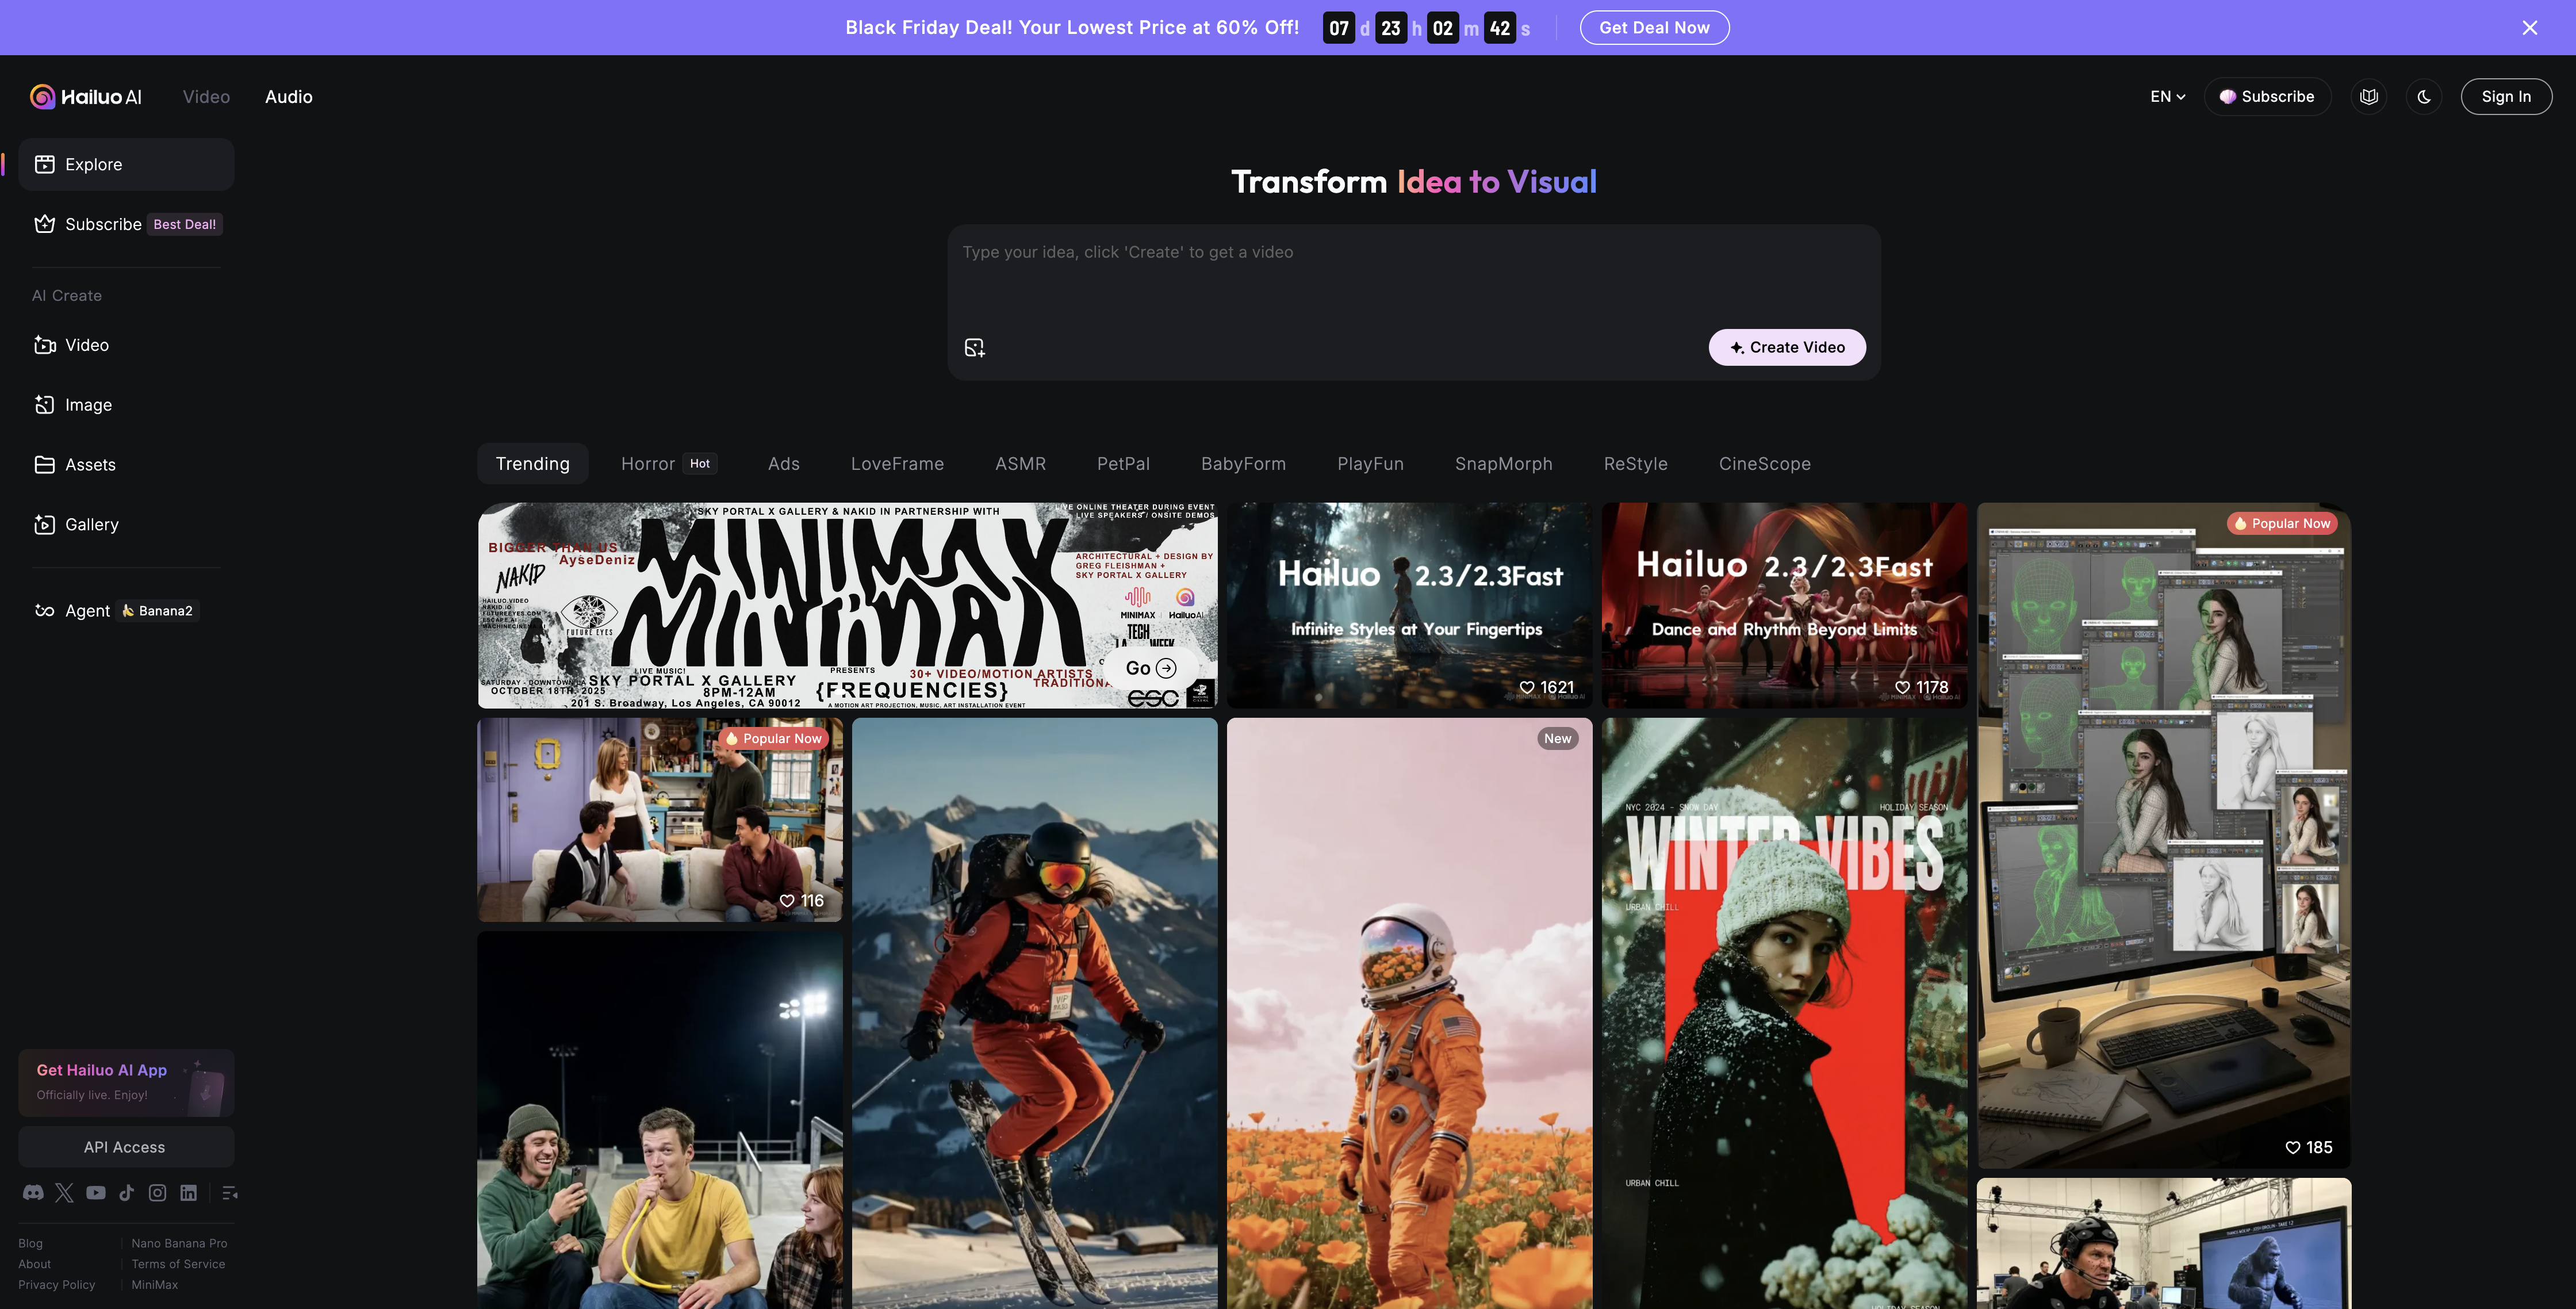This screenshot has width=2576, height=1309.
Task: Like the Friends scene thumbnail with 116 hearts
Action: click(787, 901)
